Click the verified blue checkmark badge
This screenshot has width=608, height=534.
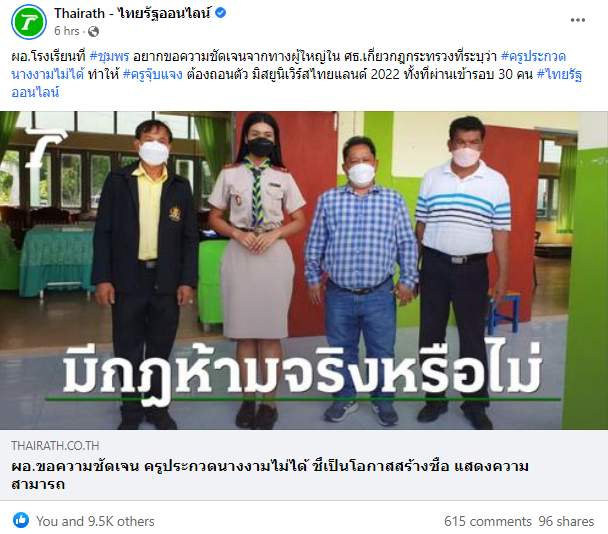pos(220,13)
